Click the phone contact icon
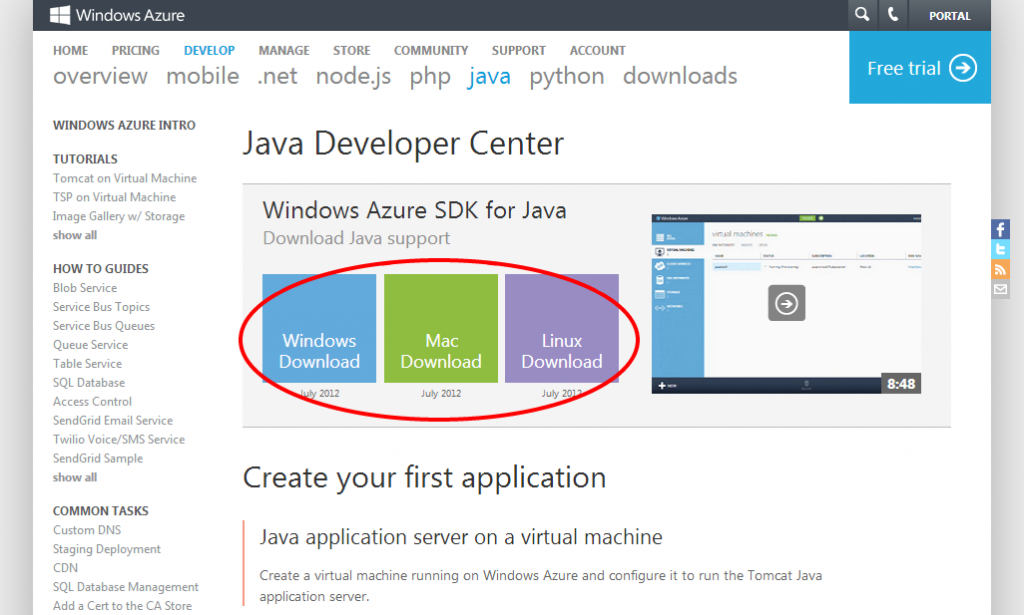 point(893,14)
